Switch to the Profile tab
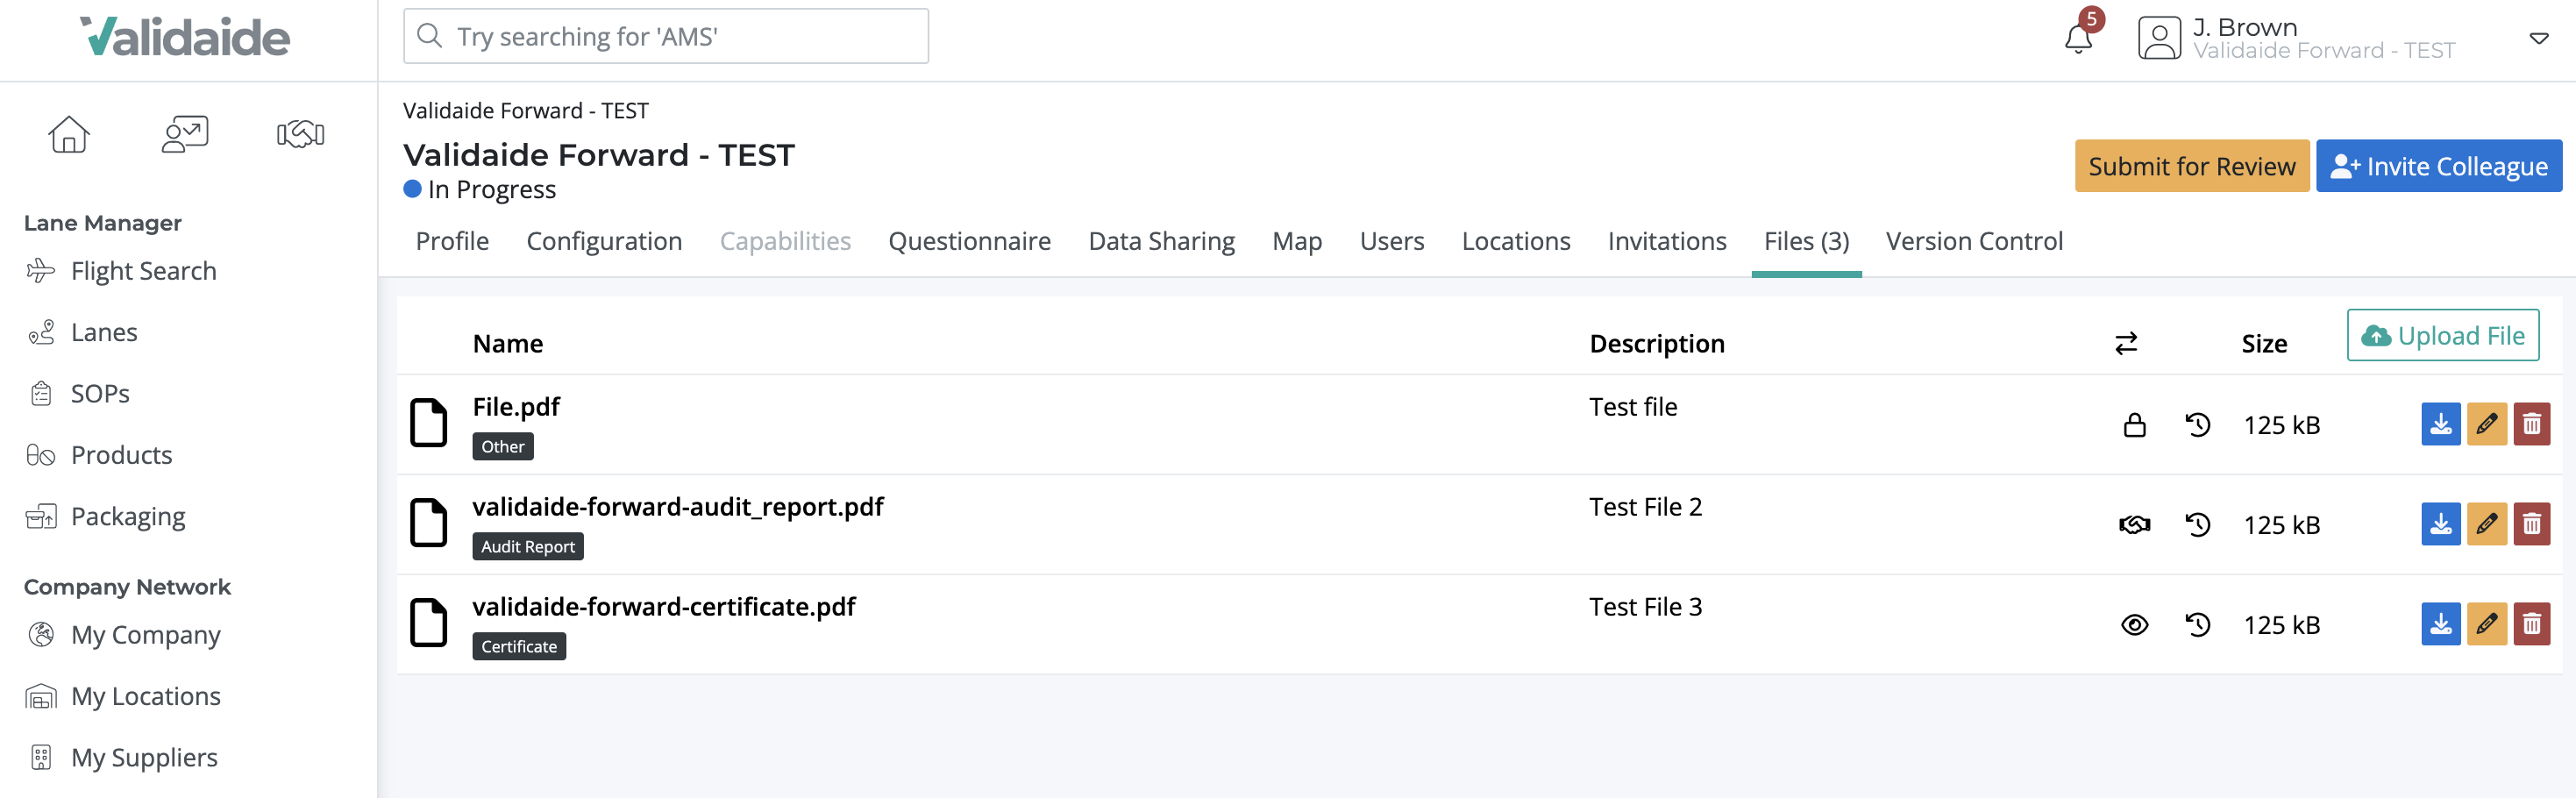The width and height of the screenshot is (2576, 798). [x=452, y=241]
